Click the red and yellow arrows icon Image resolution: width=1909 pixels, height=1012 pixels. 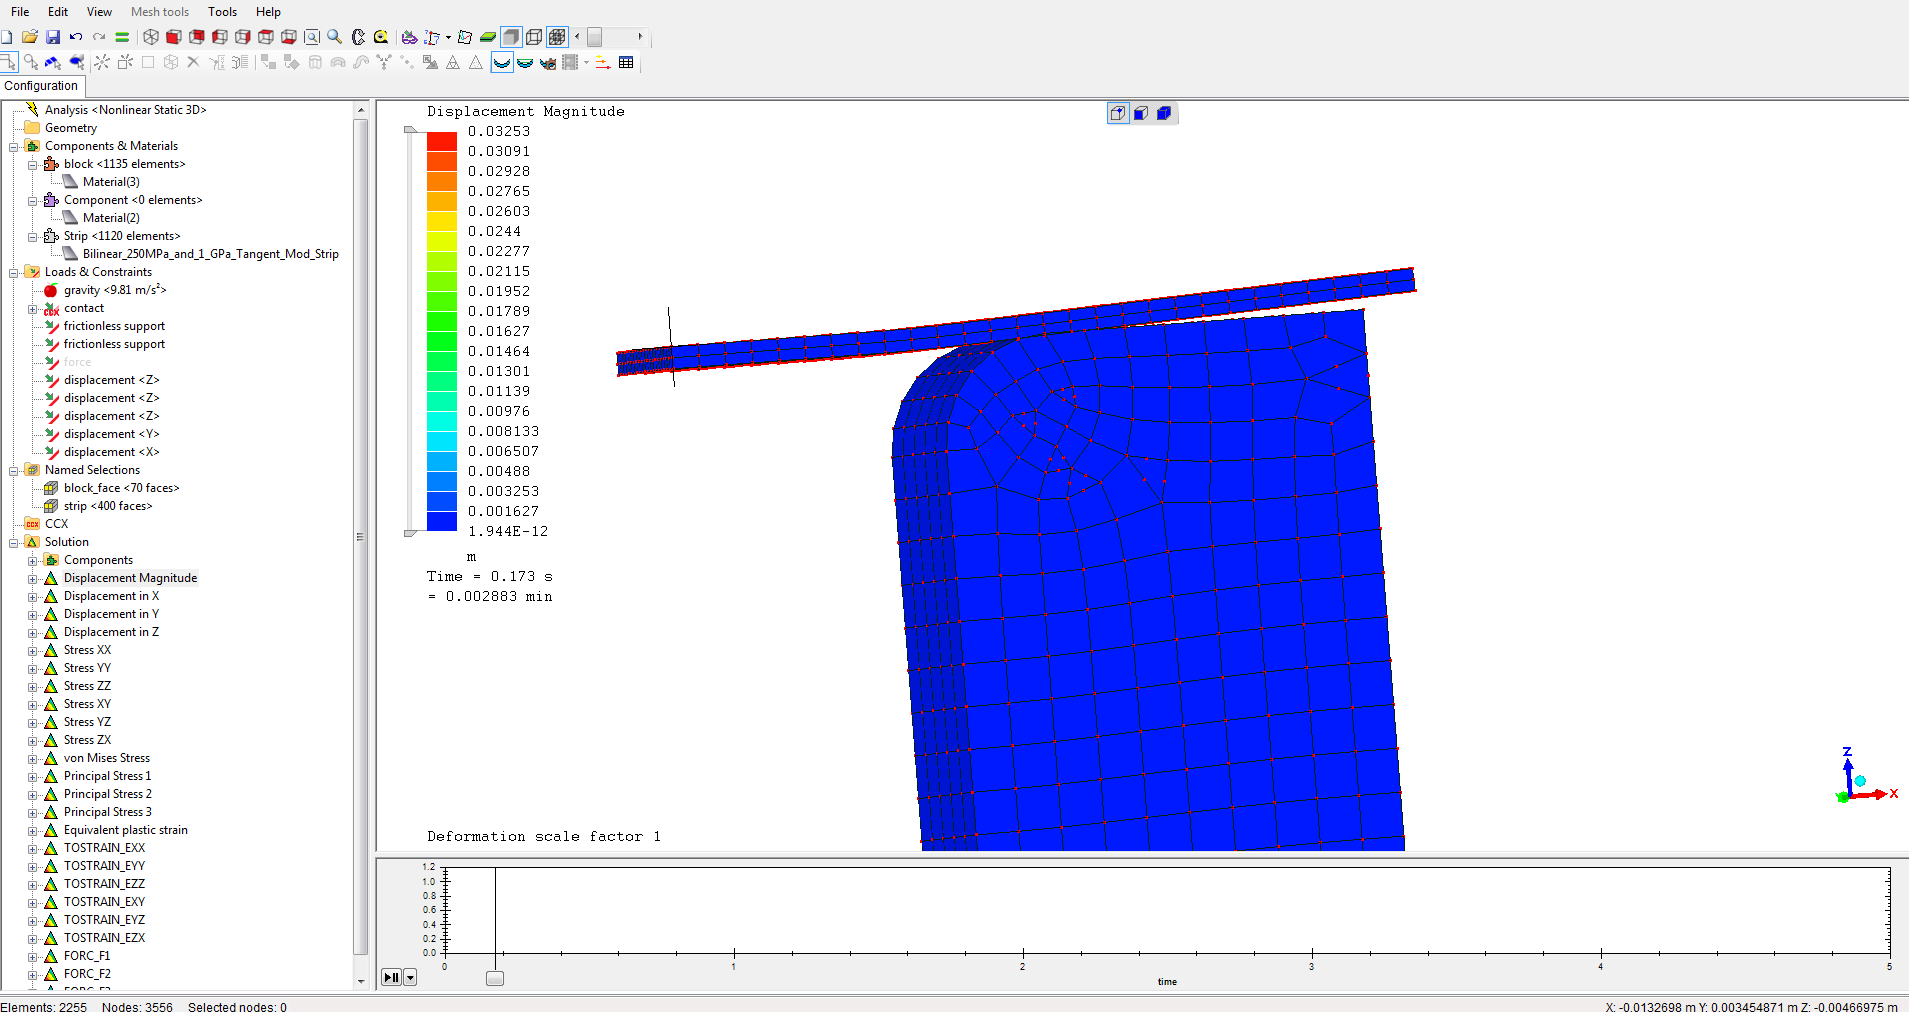click(603, 62)
